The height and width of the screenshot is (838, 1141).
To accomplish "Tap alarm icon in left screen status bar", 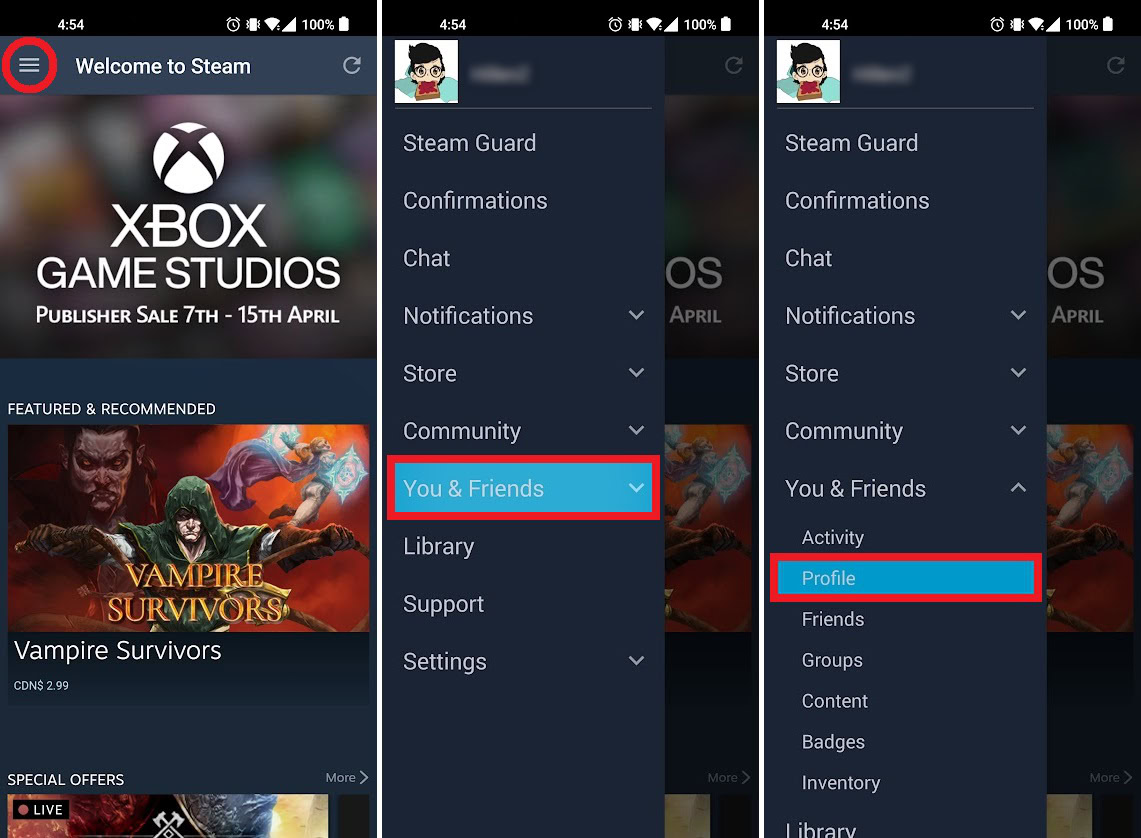I will (x=233, y=25).
